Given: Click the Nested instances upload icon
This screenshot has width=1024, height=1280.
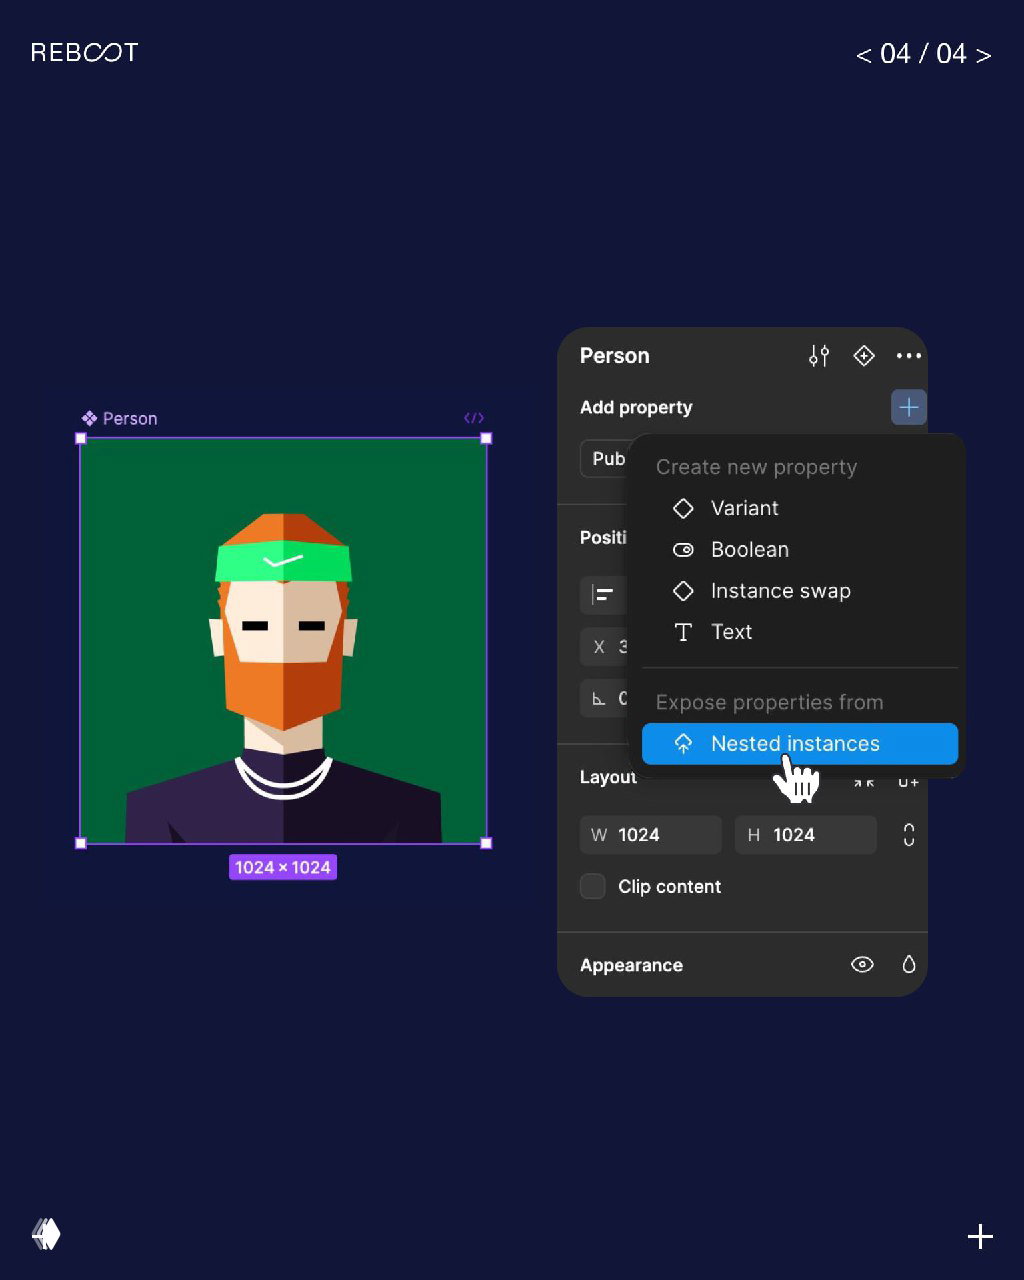Looking at the screenshot, I should pyautogui.click(x=683, y=744).
